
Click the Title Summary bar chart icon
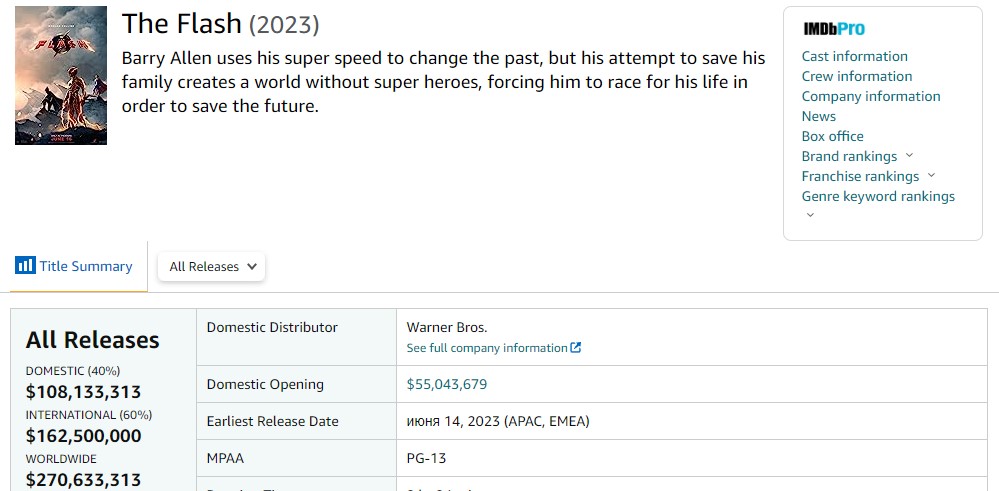tap(25, 266)
